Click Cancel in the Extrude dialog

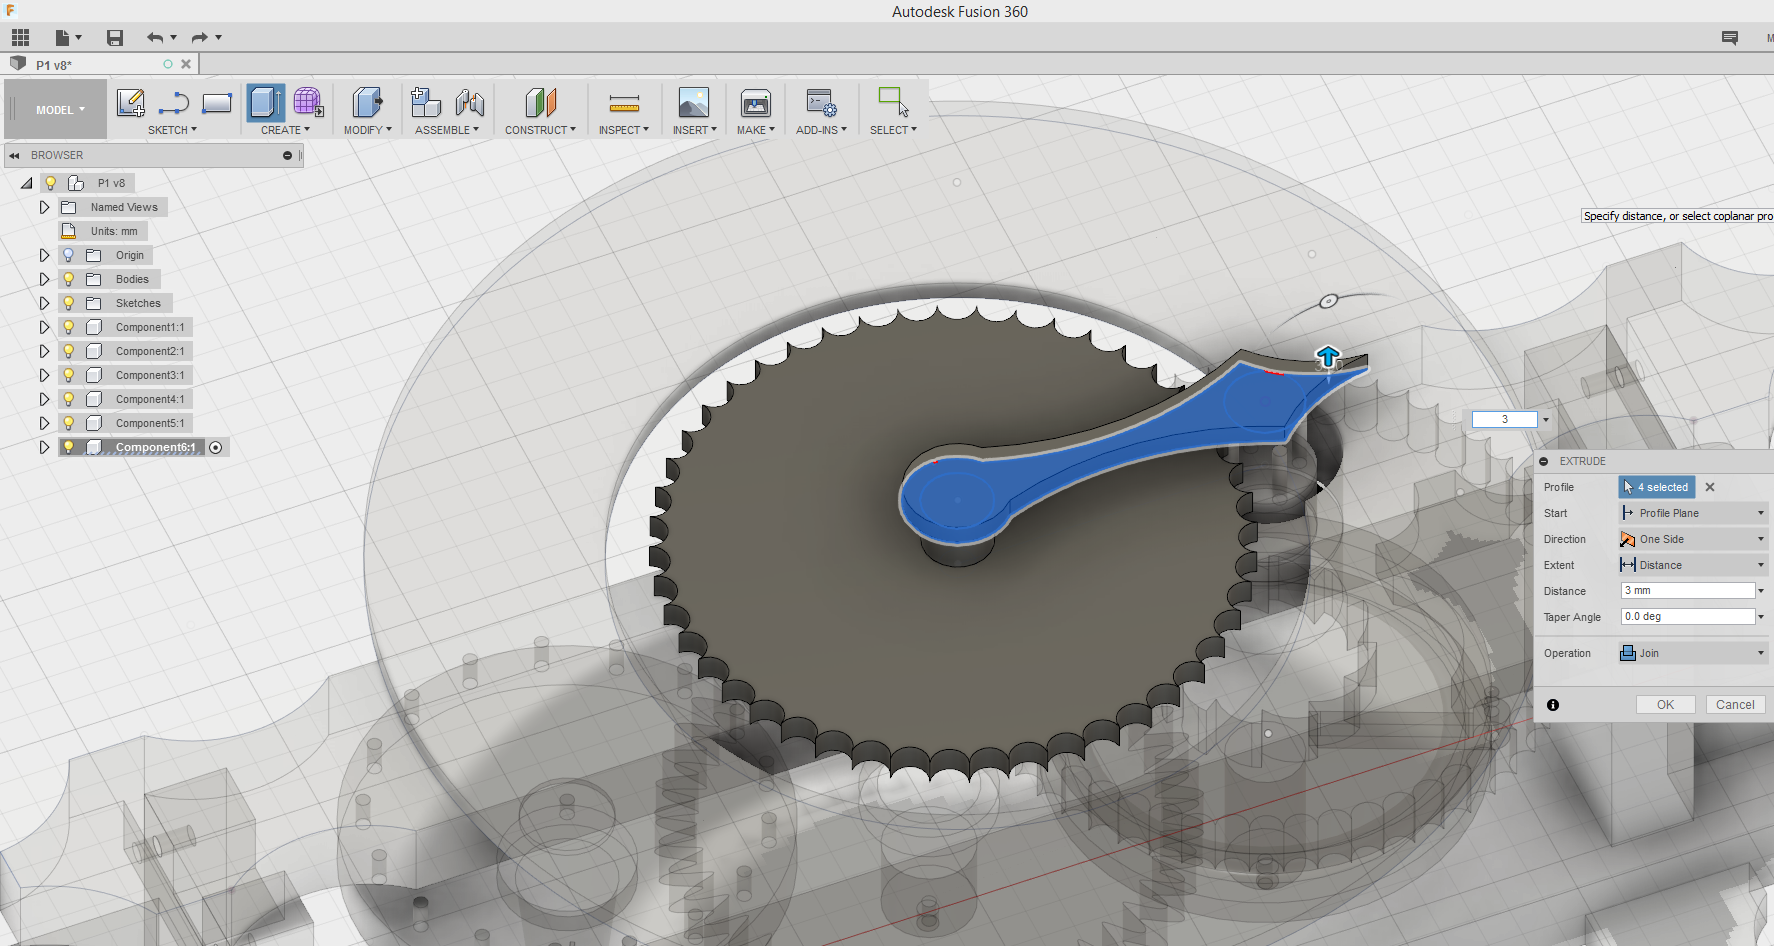[x=1735, y=705]
